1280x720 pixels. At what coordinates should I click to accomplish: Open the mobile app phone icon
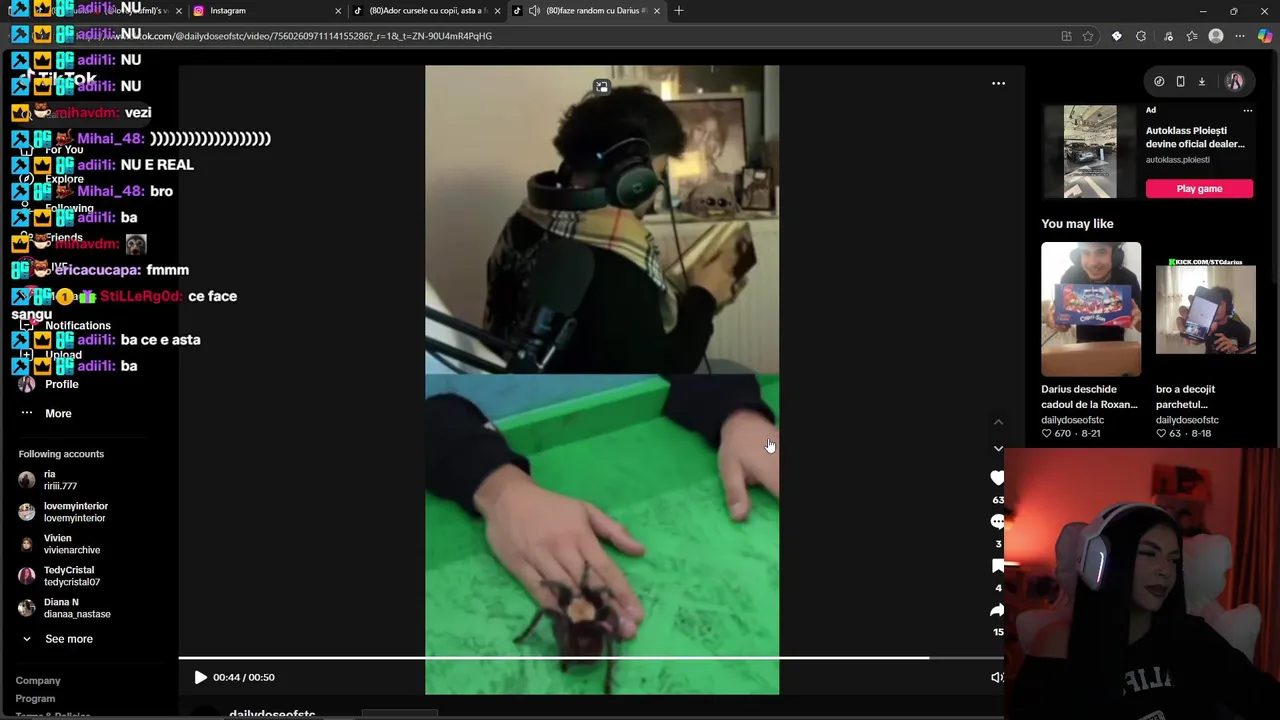(1180, 82)
